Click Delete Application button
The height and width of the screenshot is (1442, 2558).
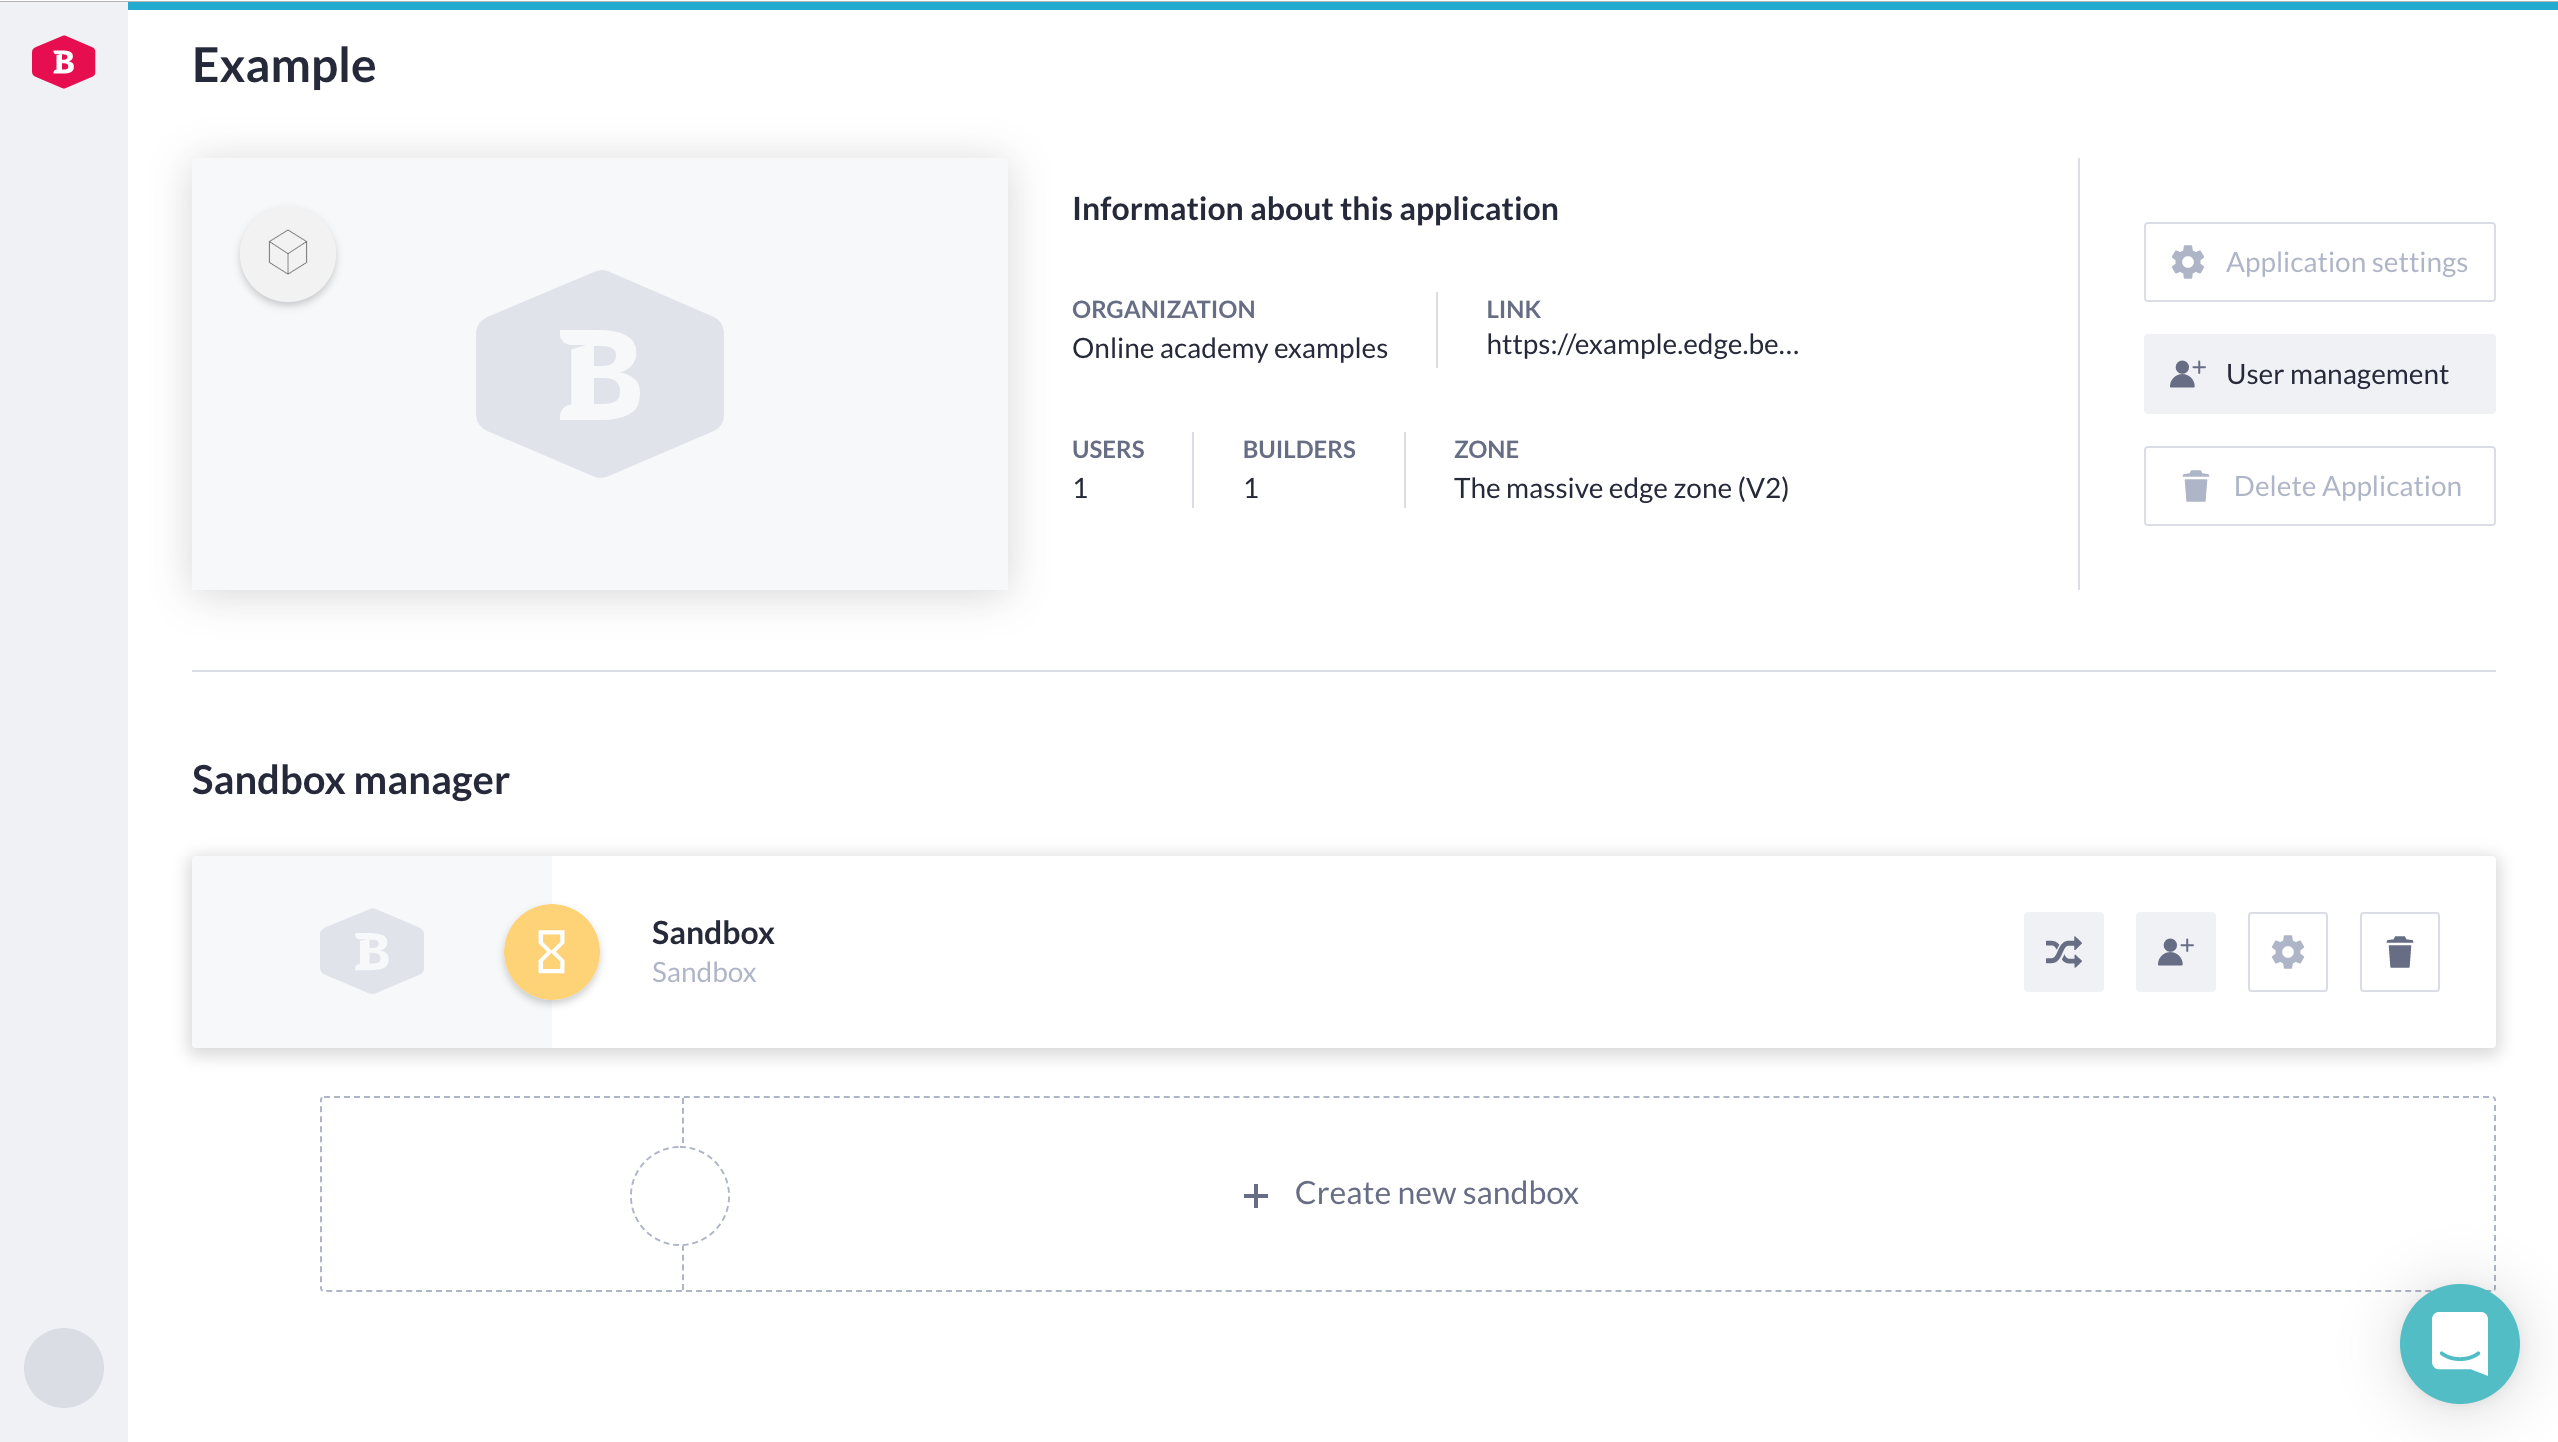[x=2321, y=485]
